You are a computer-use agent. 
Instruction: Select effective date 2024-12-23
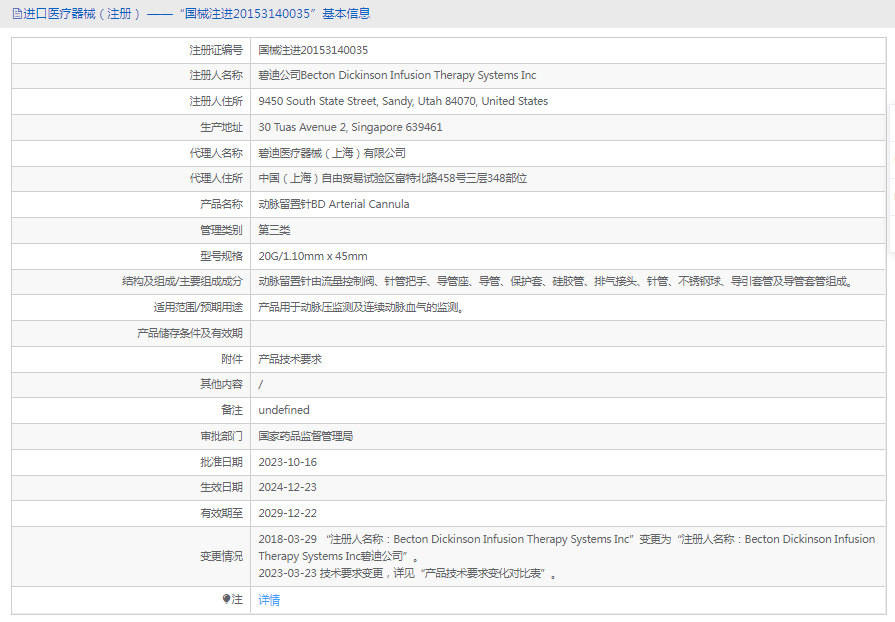287,487
